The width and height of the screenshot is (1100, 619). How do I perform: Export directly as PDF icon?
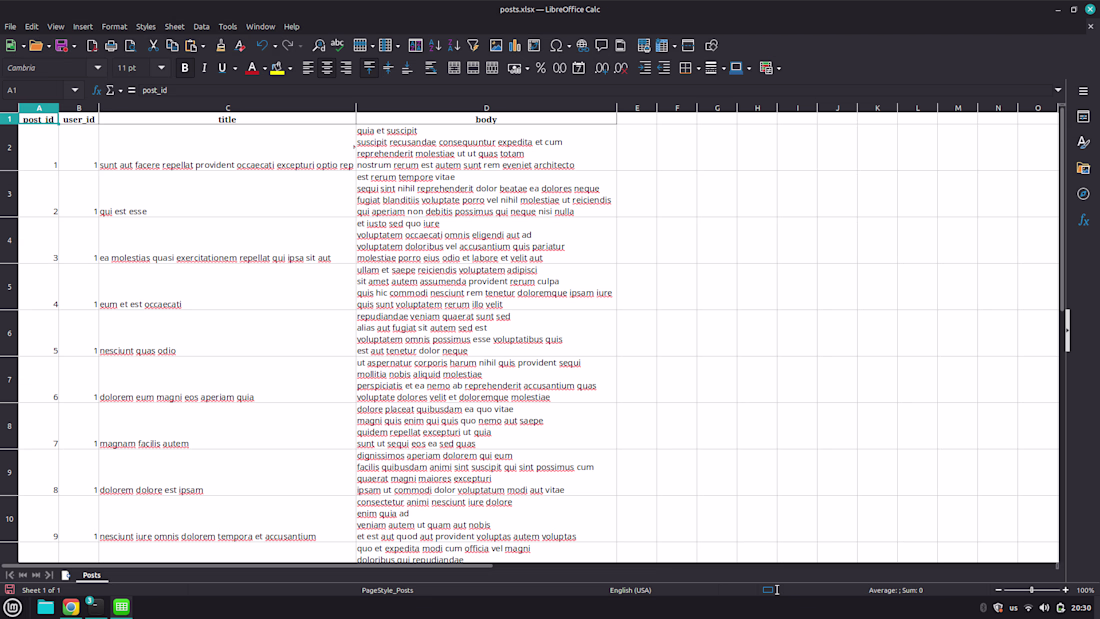tap(92, 46)
